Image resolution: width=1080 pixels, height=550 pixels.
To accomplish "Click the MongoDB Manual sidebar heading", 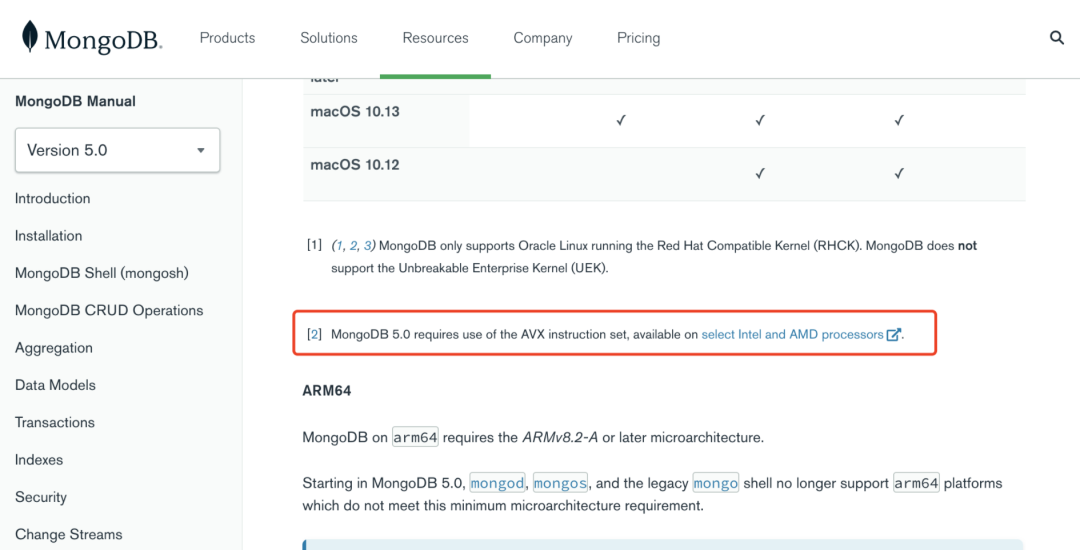I will tap(75, 101).
